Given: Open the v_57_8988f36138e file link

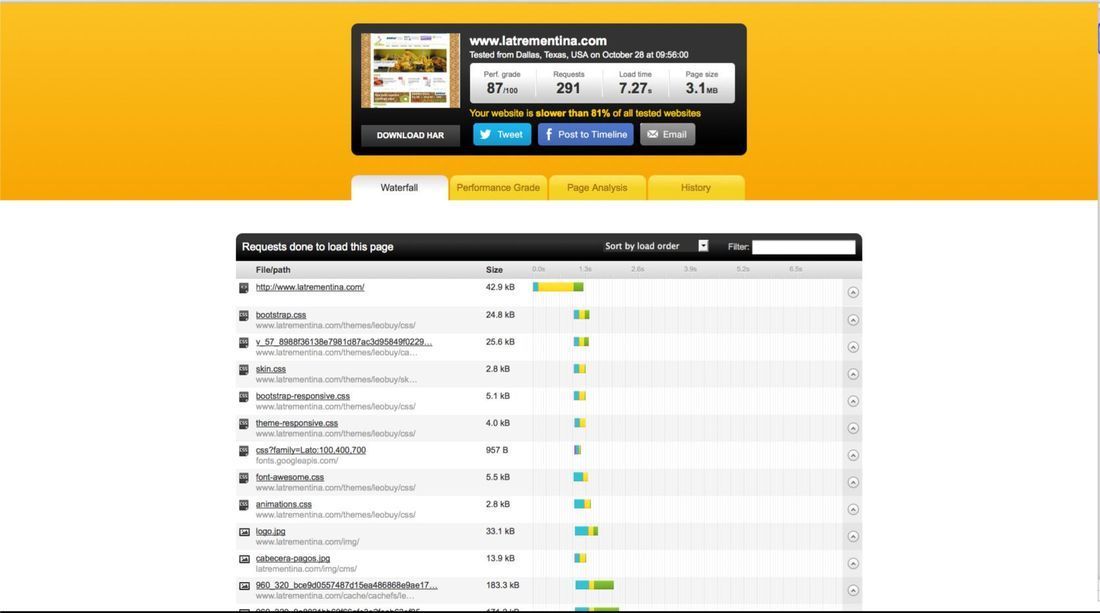Looking at the screenshot, I should click(344, 342).
